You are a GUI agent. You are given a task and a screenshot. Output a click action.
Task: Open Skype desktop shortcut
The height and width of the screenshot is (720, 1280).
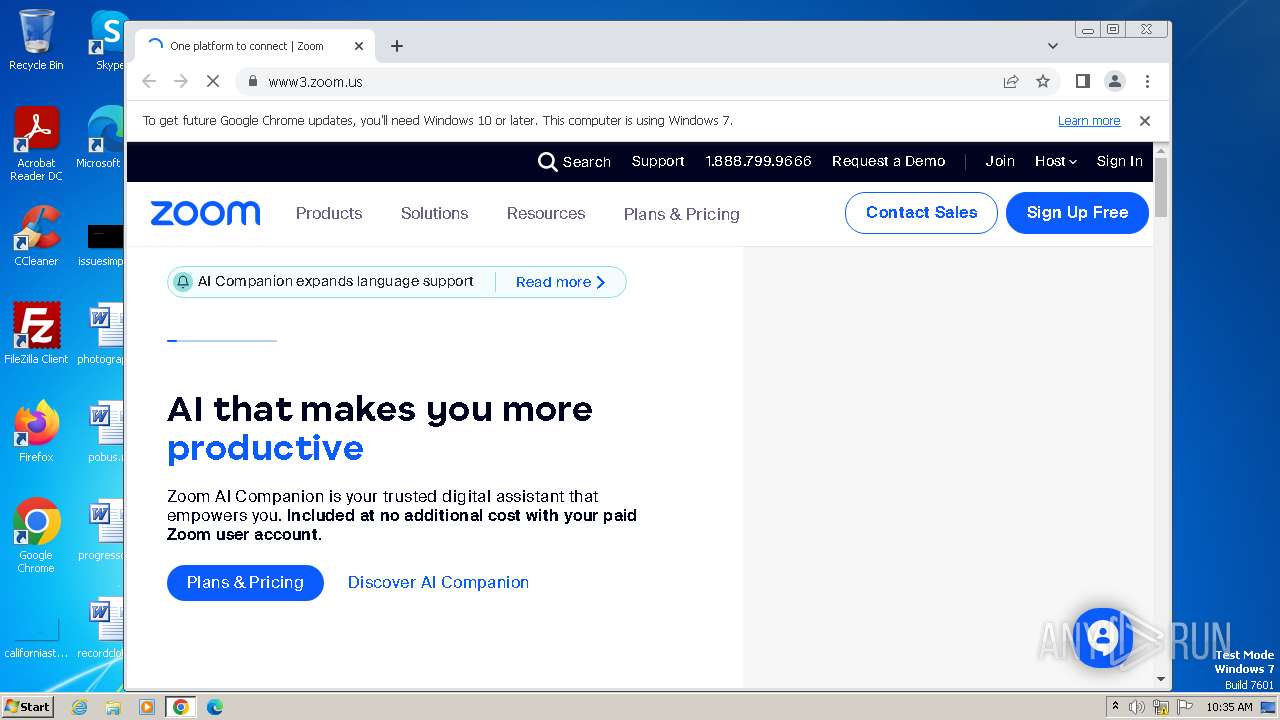(x=108, y=40)
